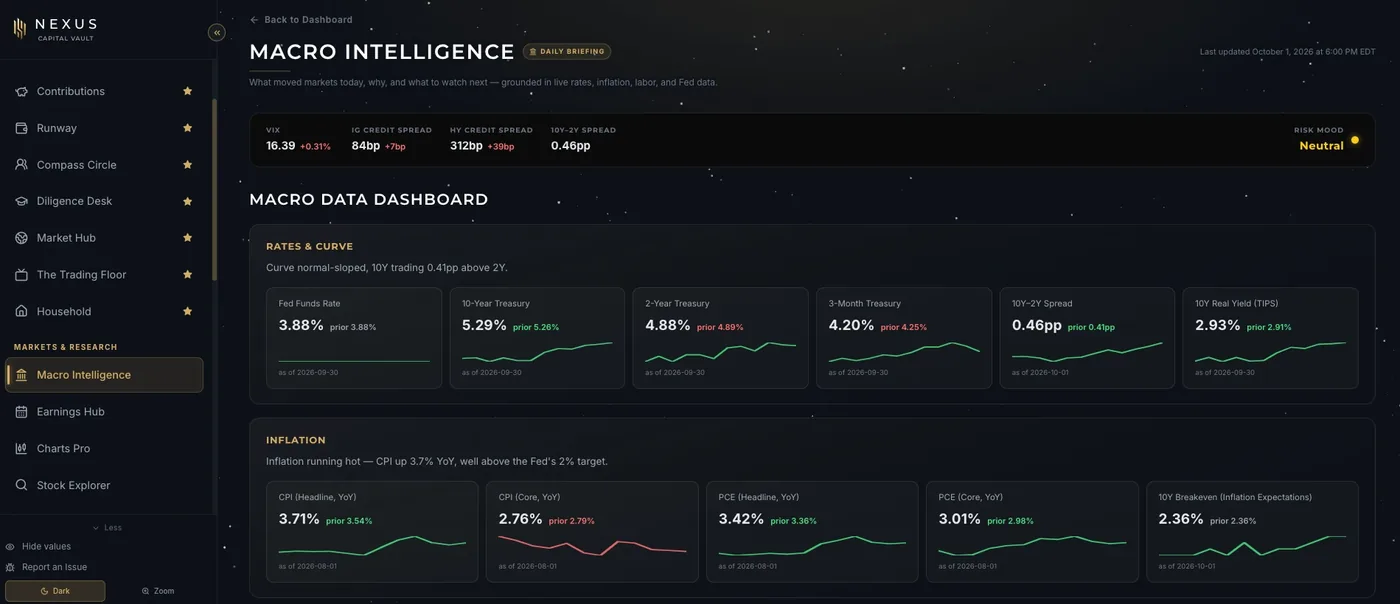Toggle the star next to Runway
1400x604 pixels.
point(187,128)
